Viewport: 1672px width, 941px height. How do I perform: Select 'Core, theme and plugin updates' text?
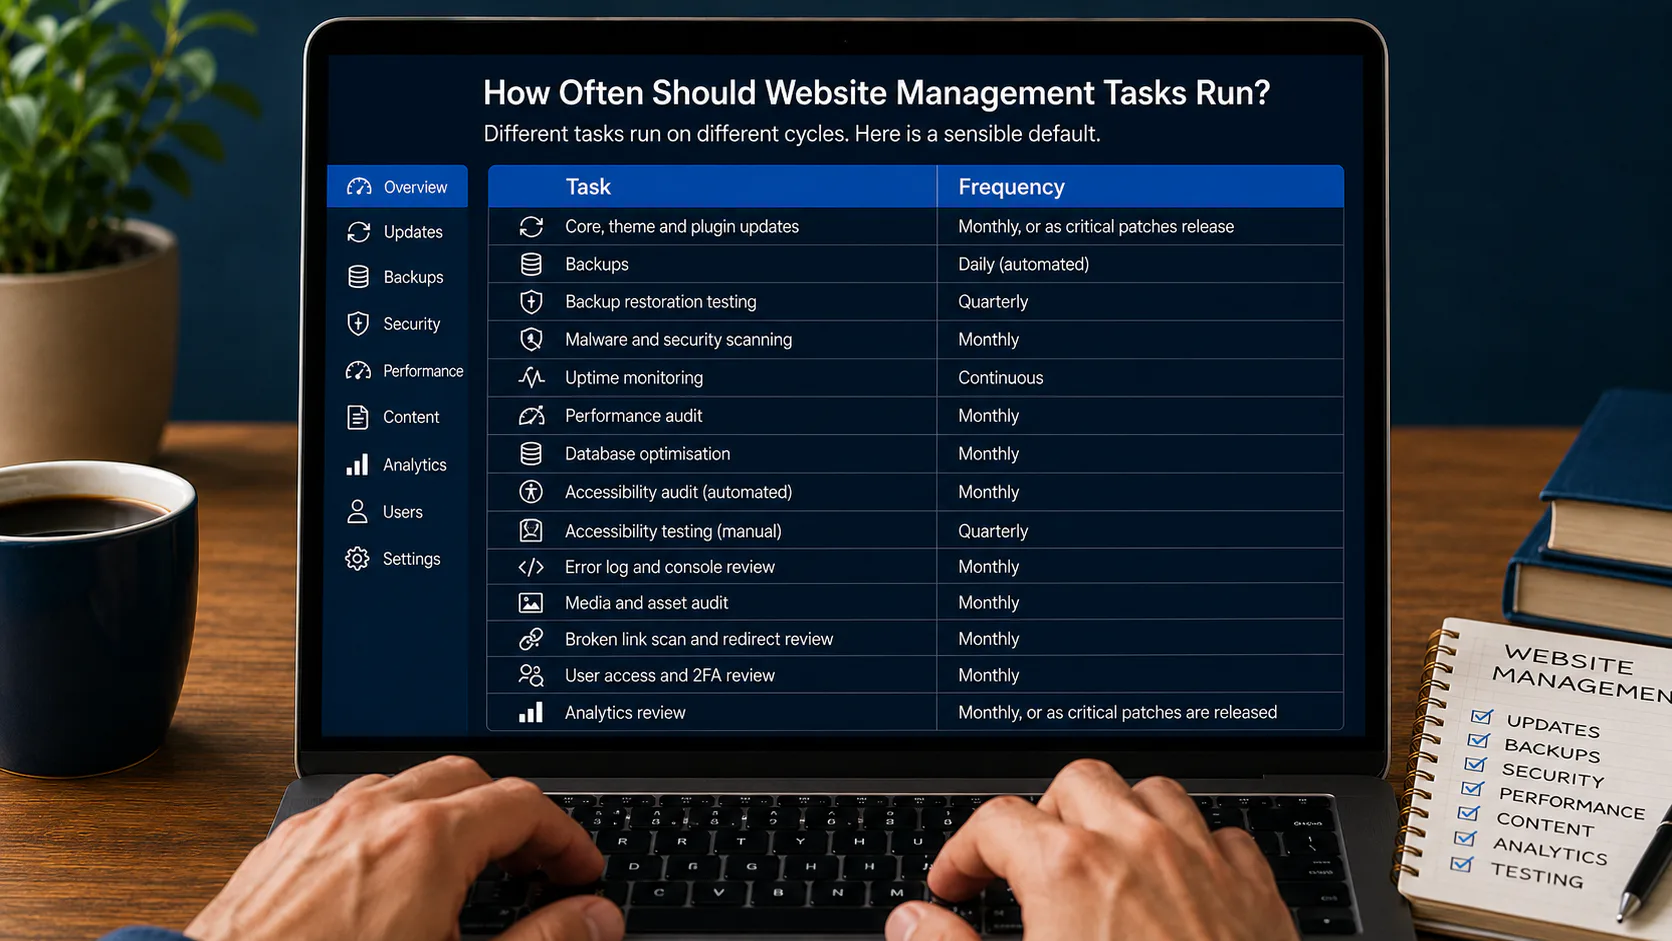click(682, 227)
